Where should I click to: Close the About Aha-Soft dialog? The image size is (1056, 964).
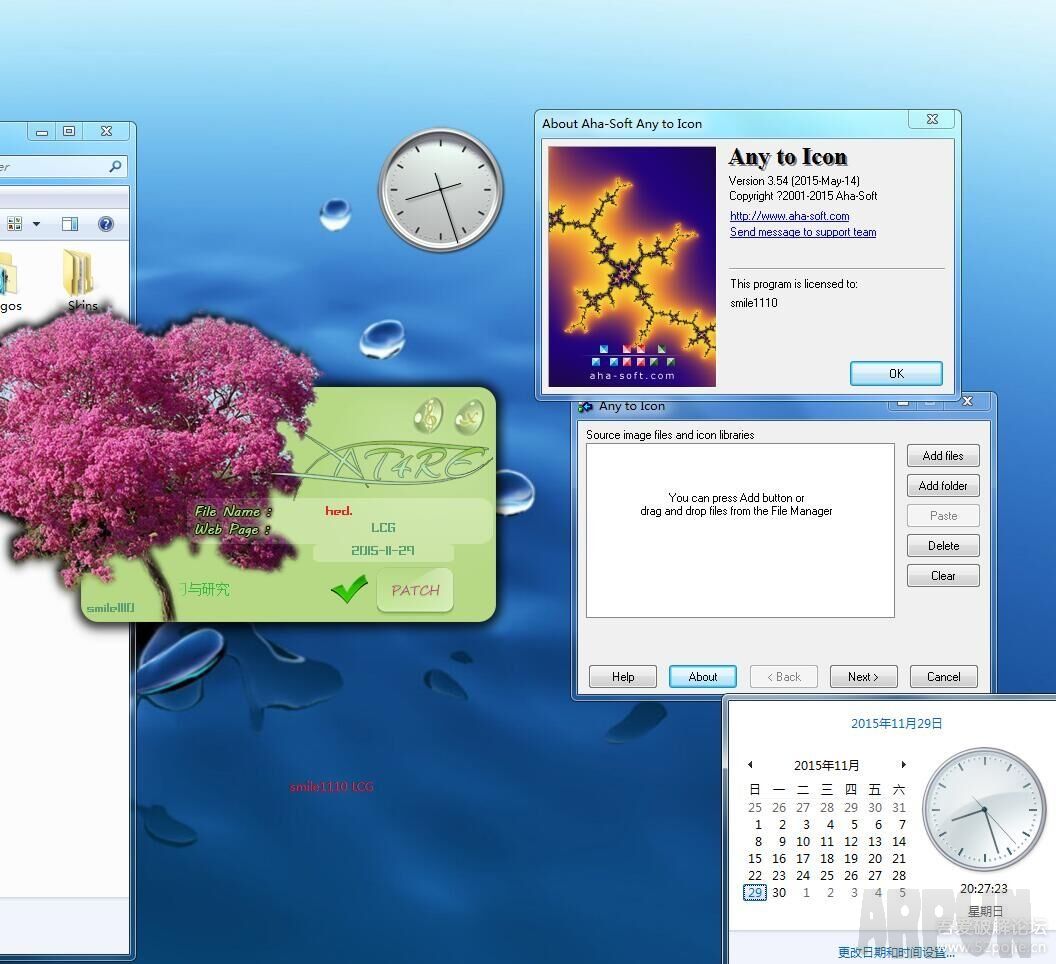(x=932, y=119)
